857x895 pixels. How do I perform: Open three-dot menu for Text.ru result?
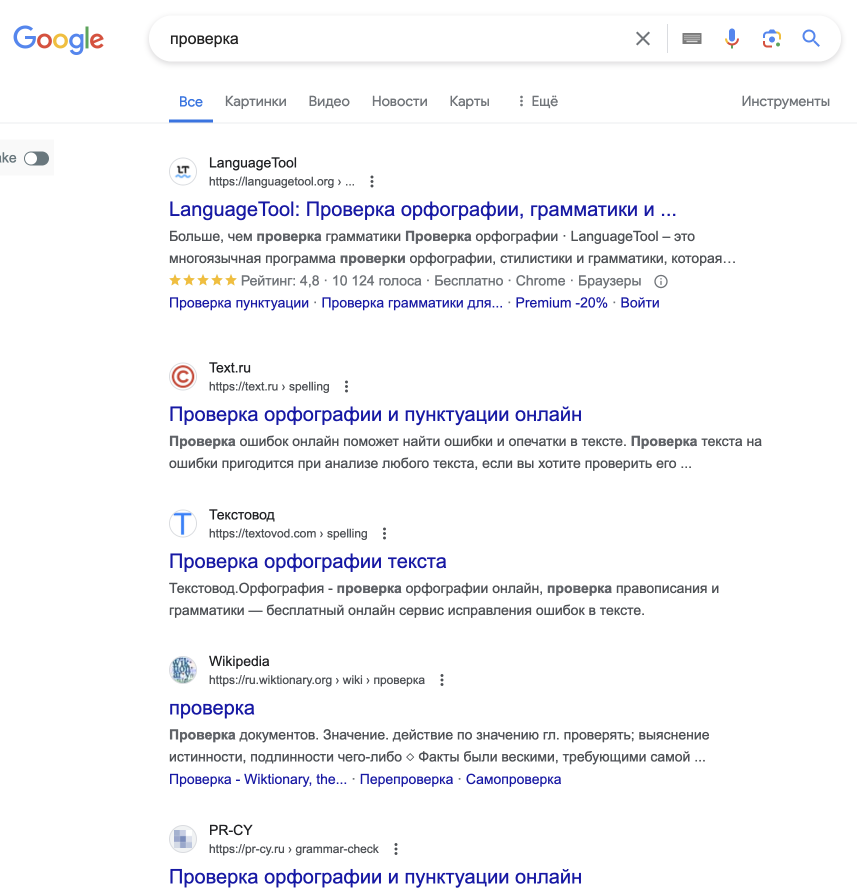click(x=346, y=386)
